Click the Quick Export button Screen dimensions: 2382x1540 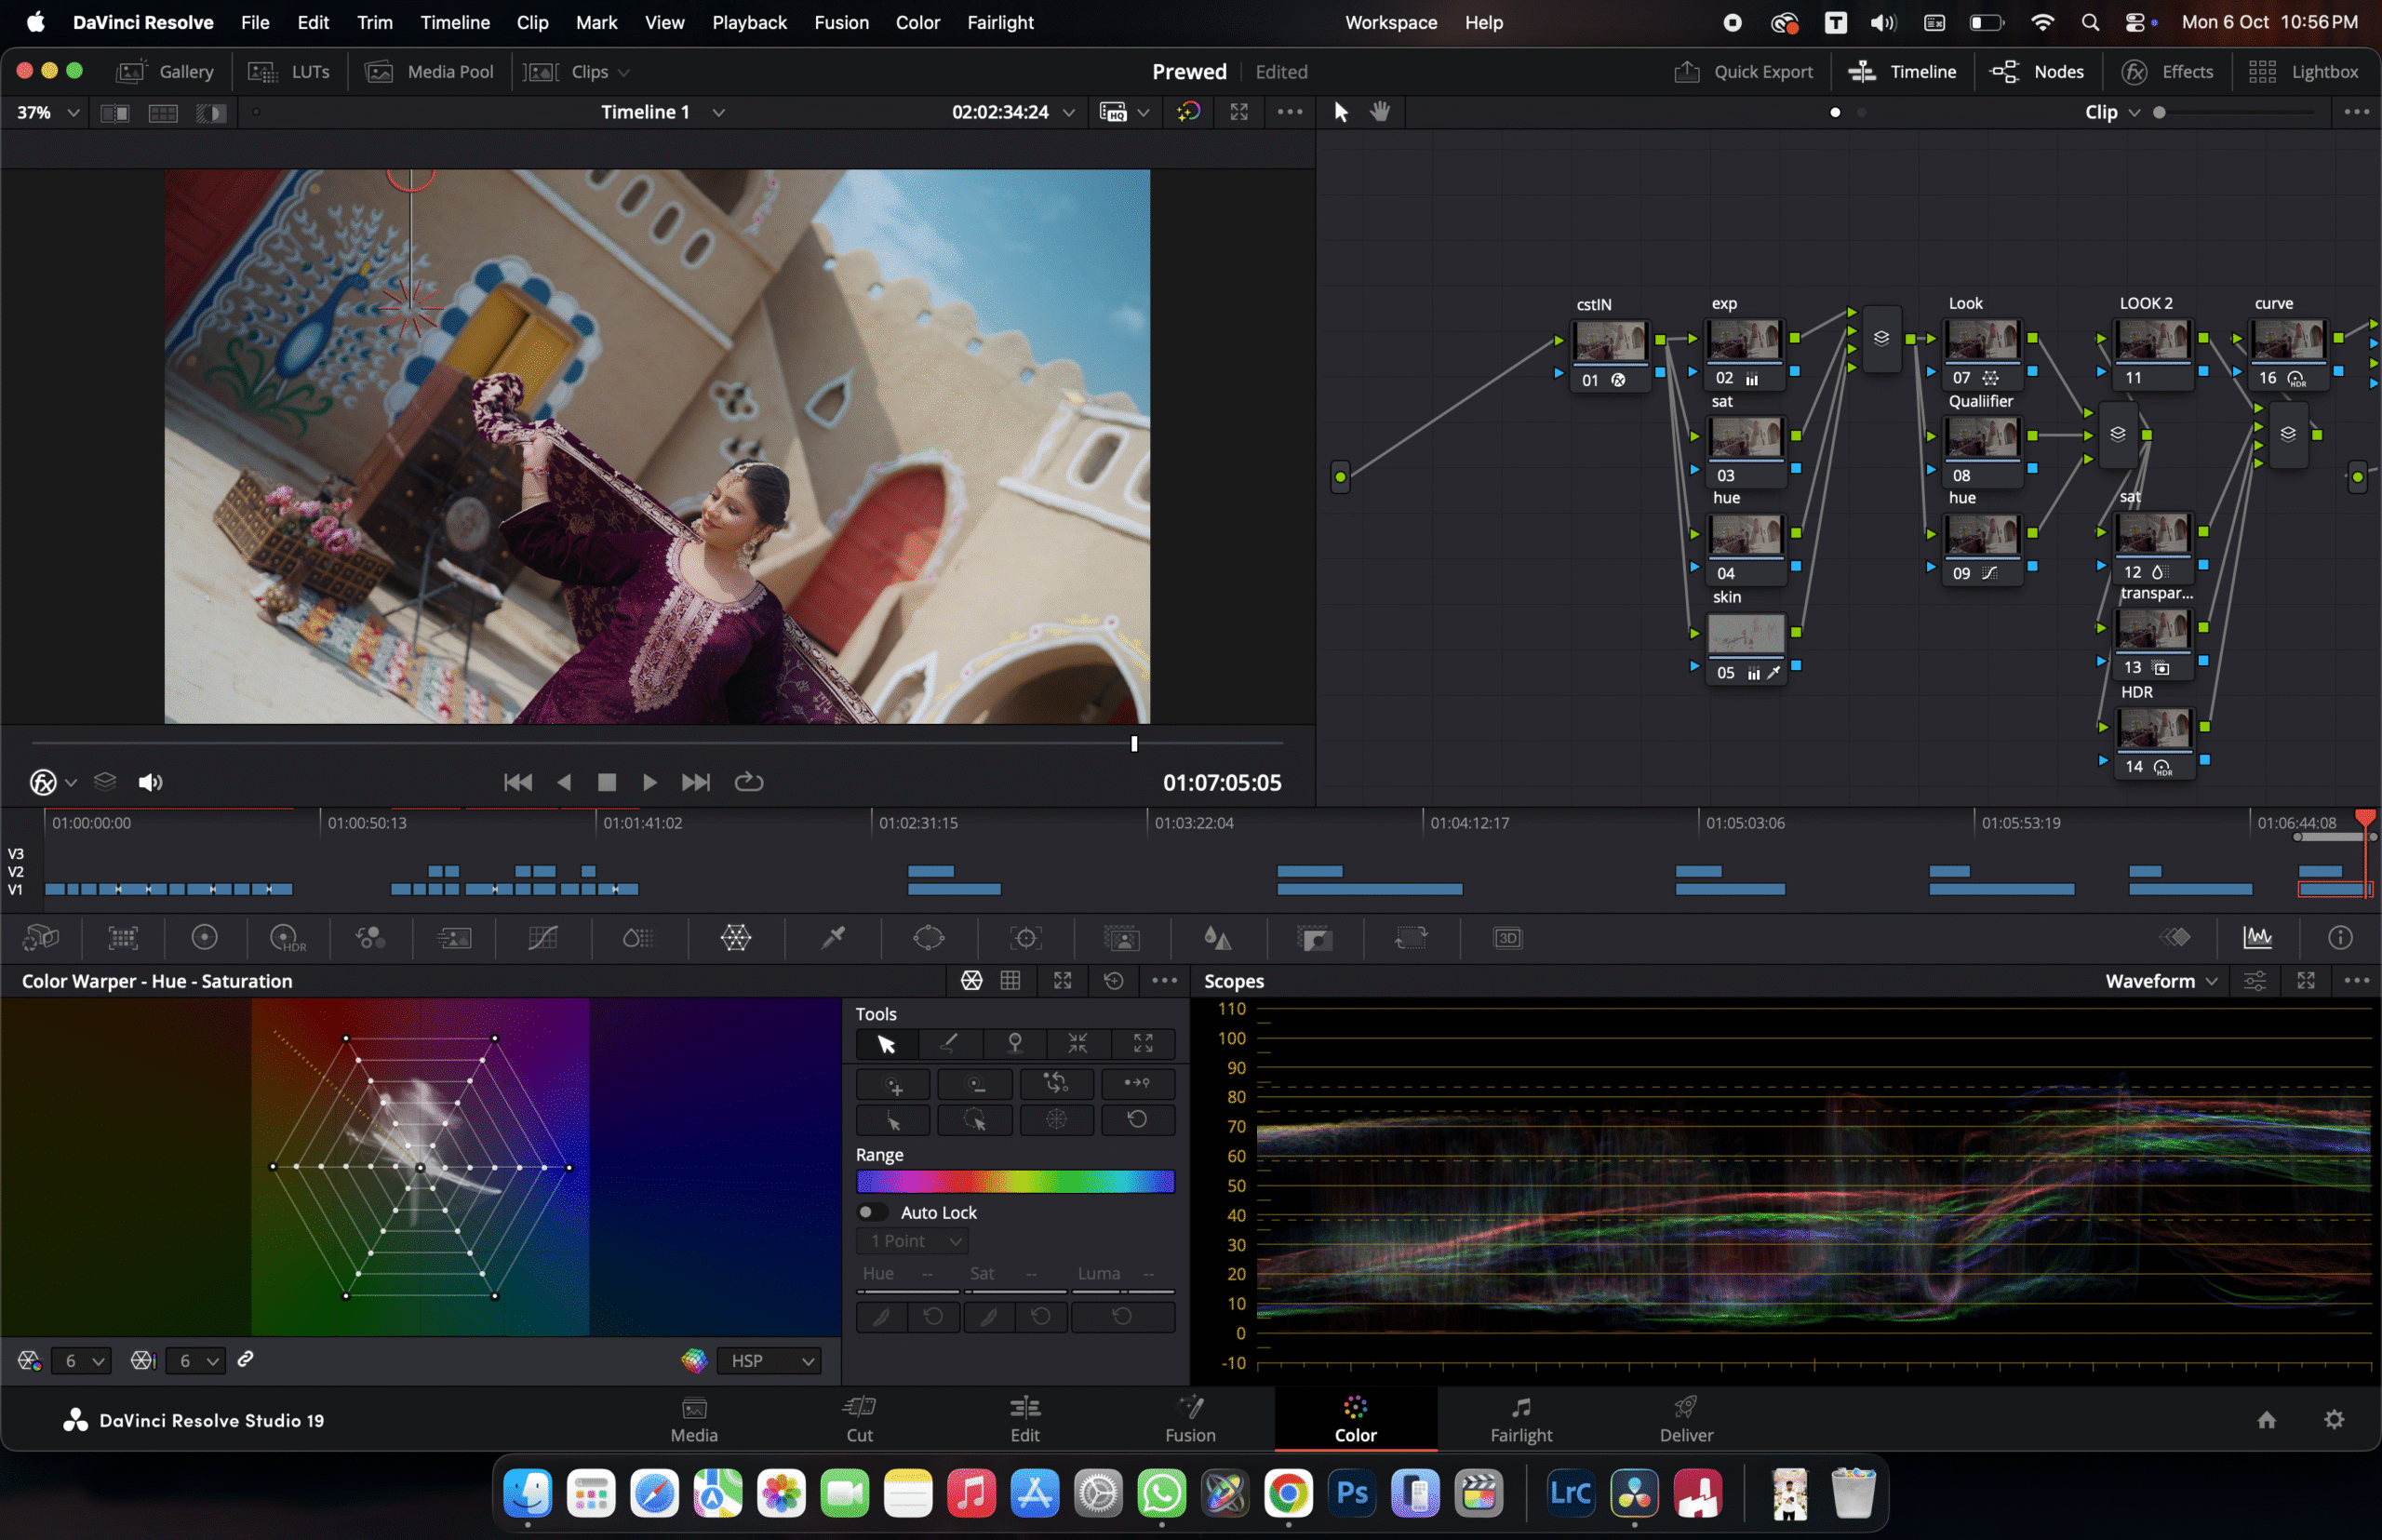[x=1743, y=72]
